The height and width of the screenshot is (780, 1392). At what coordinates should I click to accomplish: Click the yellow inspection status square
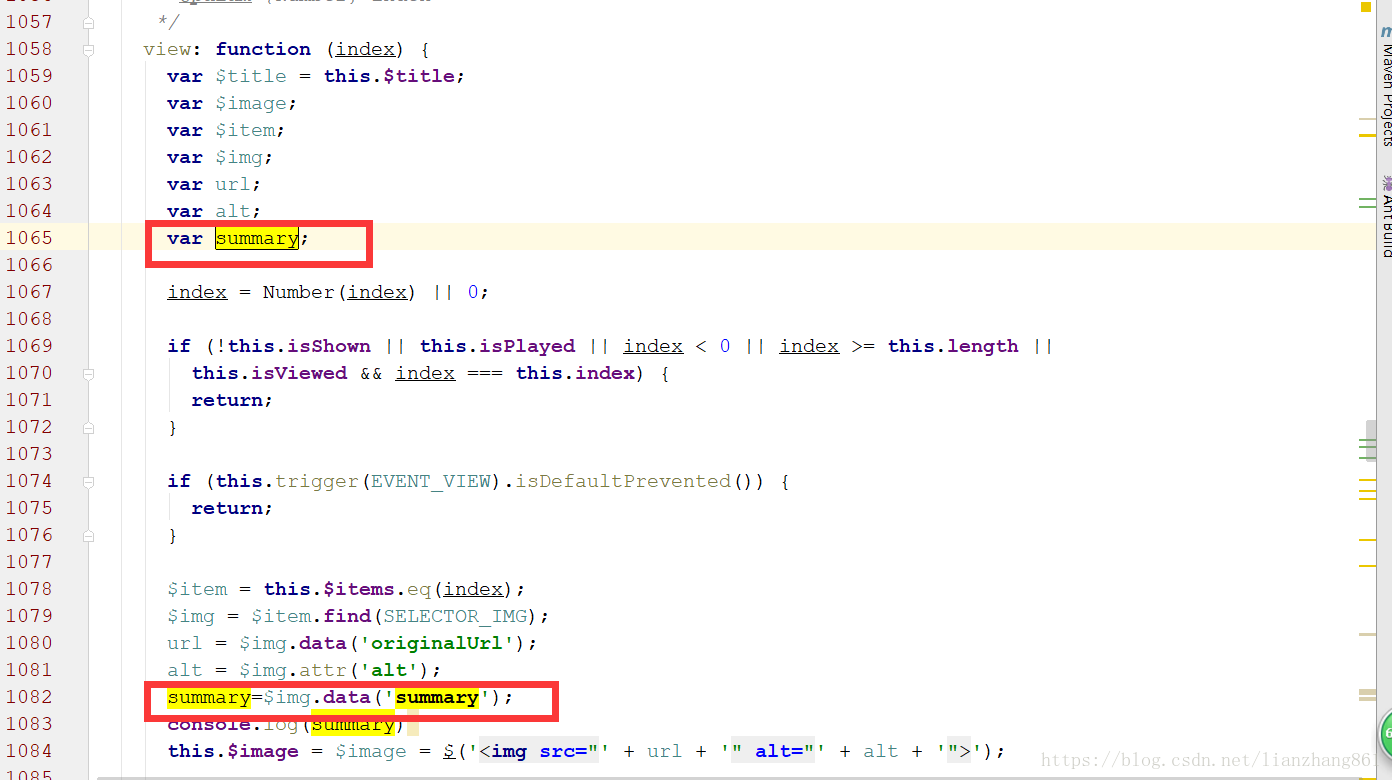(x=1366, y=6)
